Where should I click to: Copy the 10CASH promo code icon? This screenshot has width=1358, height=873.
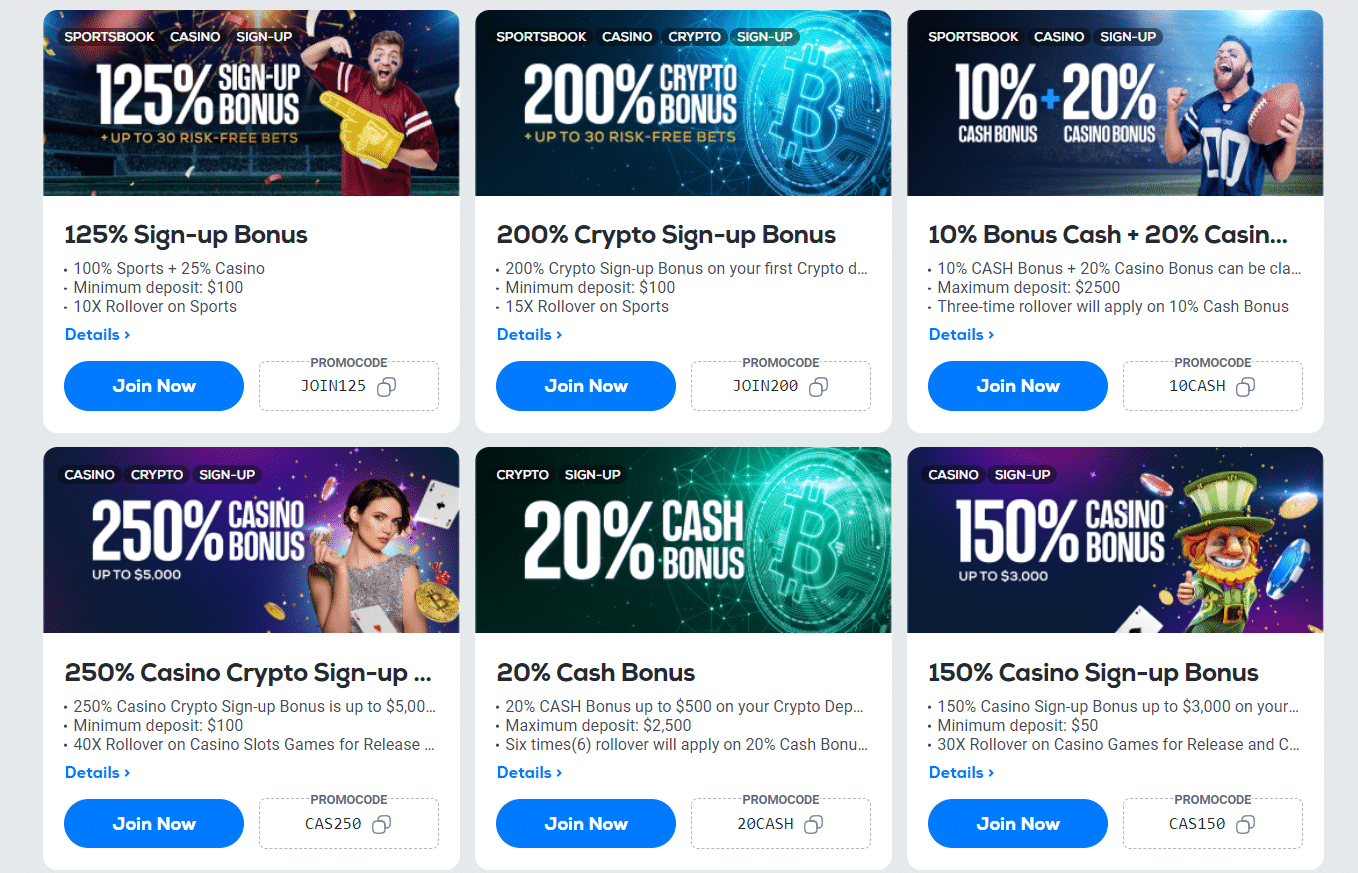pos(1245,387)
